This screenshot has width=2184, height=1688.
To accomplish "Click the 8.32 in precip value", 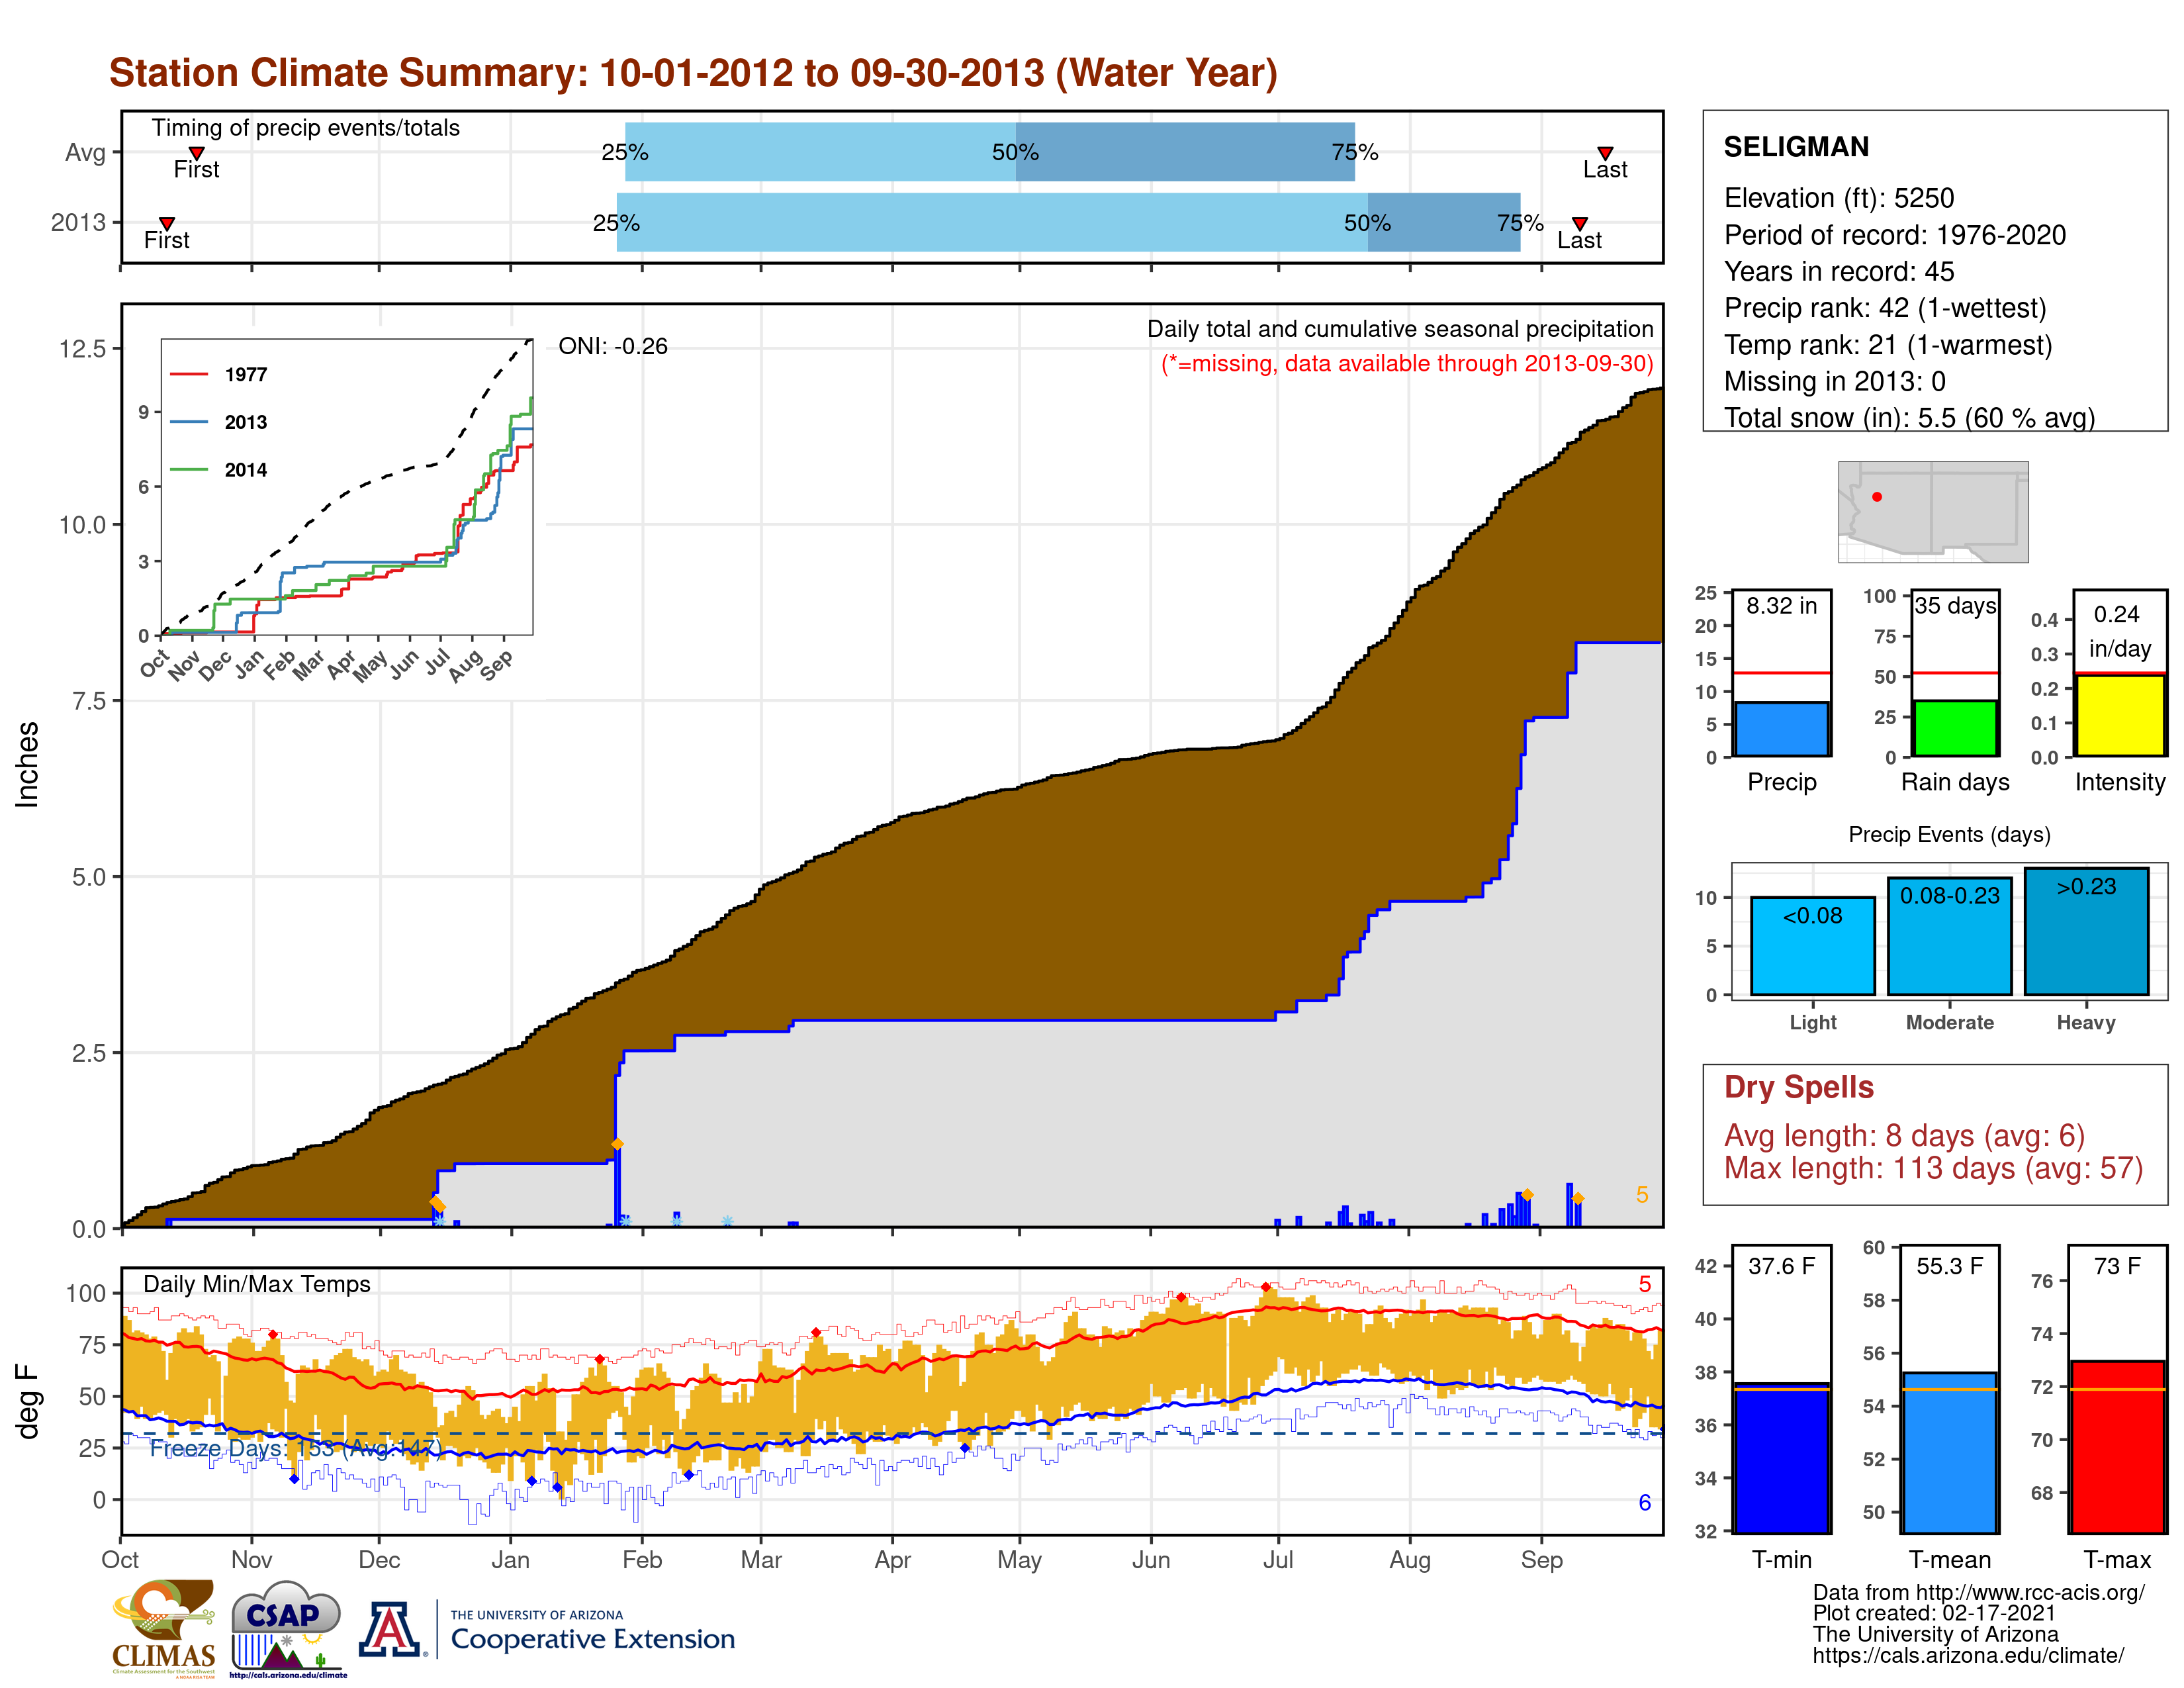I will pyautogui.click(x=1781, y=606).
